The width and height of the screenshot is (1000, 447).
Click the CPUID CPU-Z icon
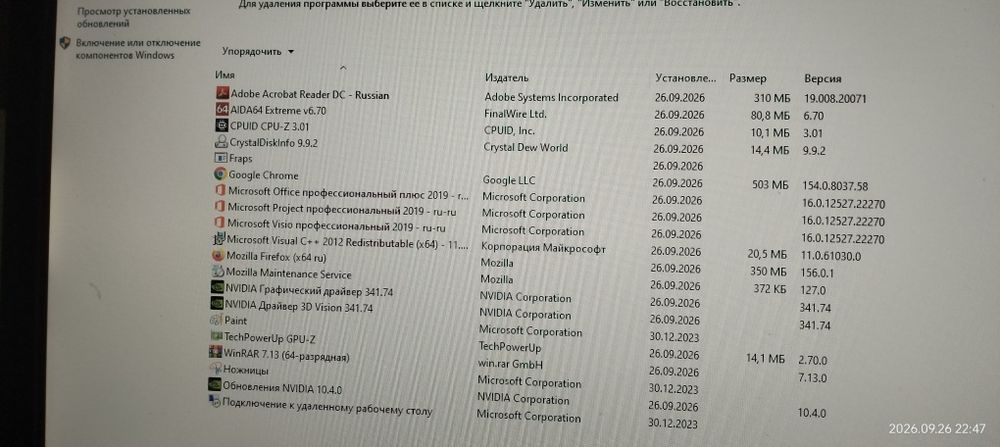pos(222,126)
